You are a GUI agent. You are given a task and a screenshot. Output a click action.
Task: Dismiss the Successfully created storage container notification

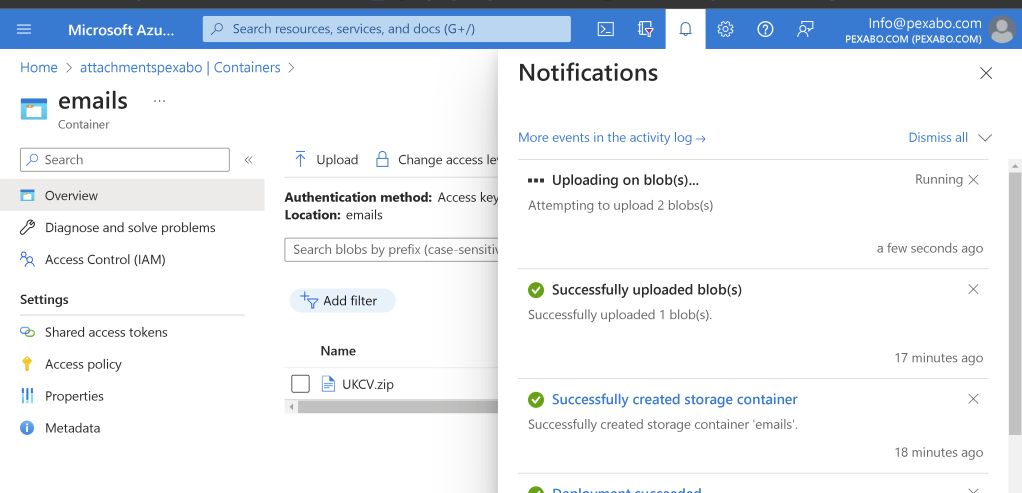point(973,398)
